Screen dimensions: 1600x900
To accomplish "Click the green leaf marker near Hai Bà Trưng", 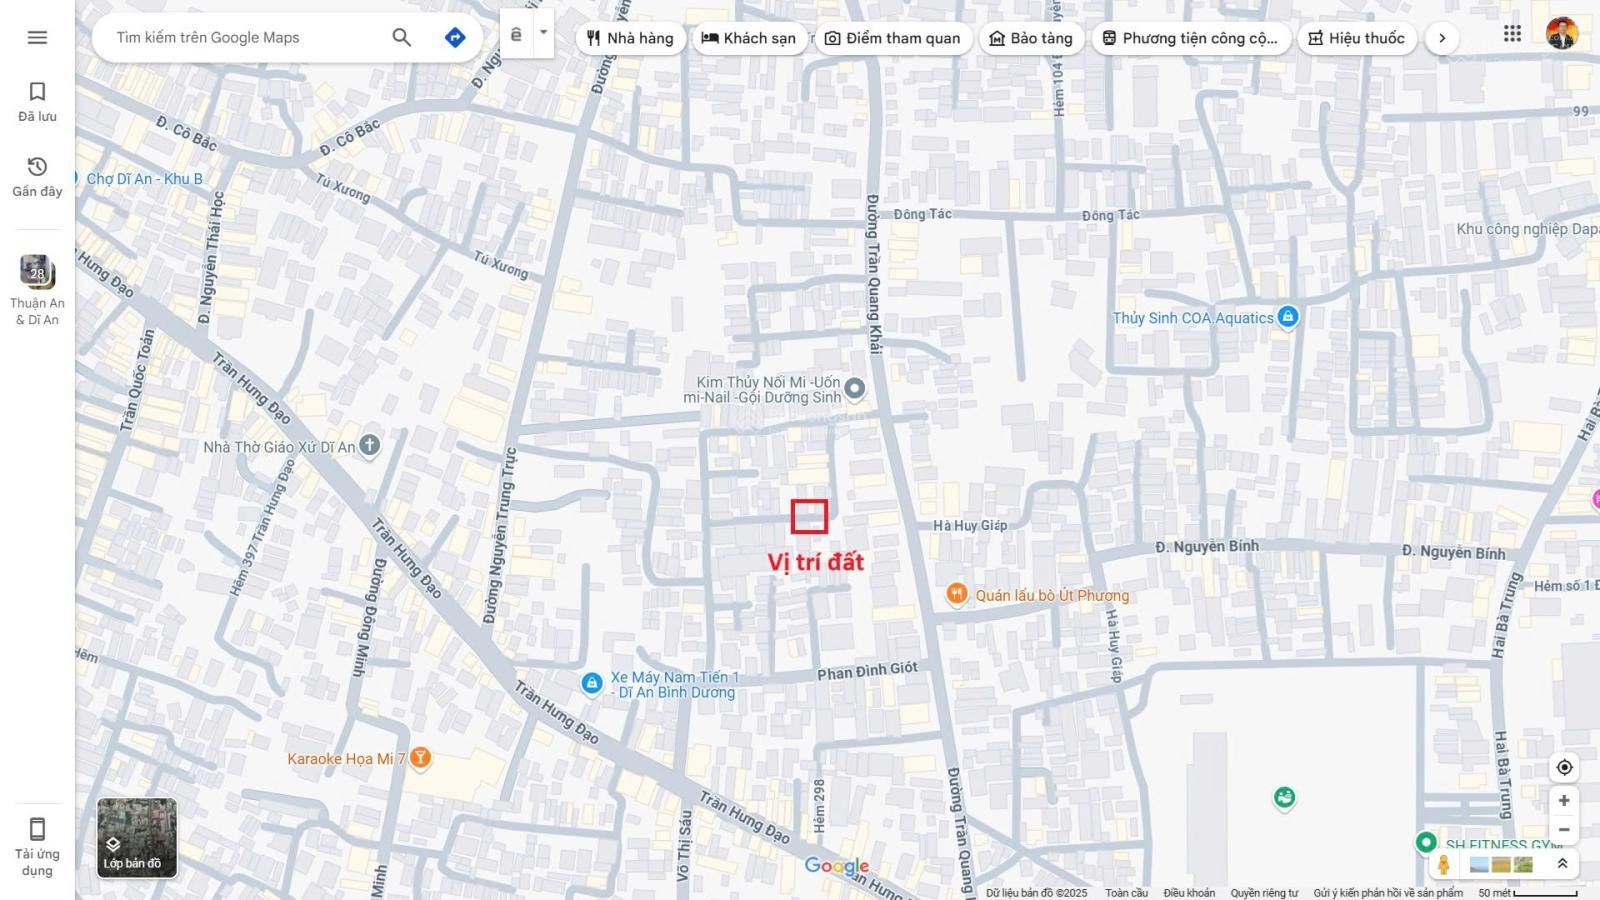I will point(1284,797).
